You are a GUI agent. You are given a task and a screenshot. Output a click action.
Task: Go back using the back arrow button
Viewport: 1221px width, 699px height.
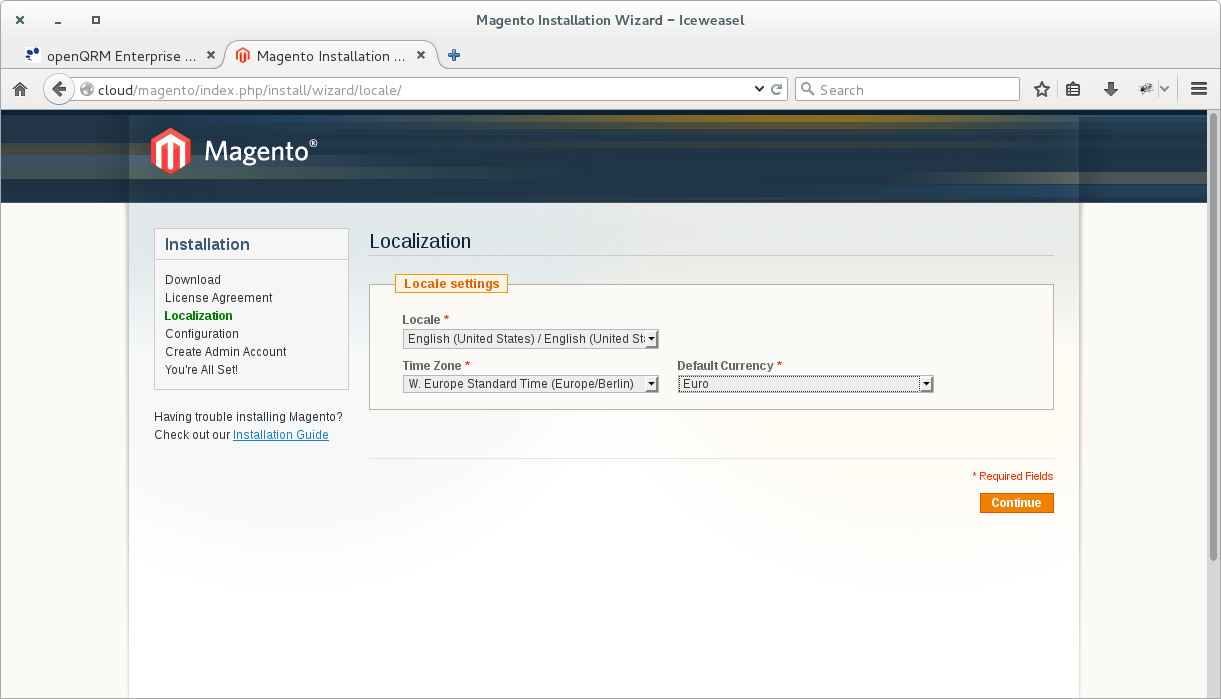(x=59, y=89)
